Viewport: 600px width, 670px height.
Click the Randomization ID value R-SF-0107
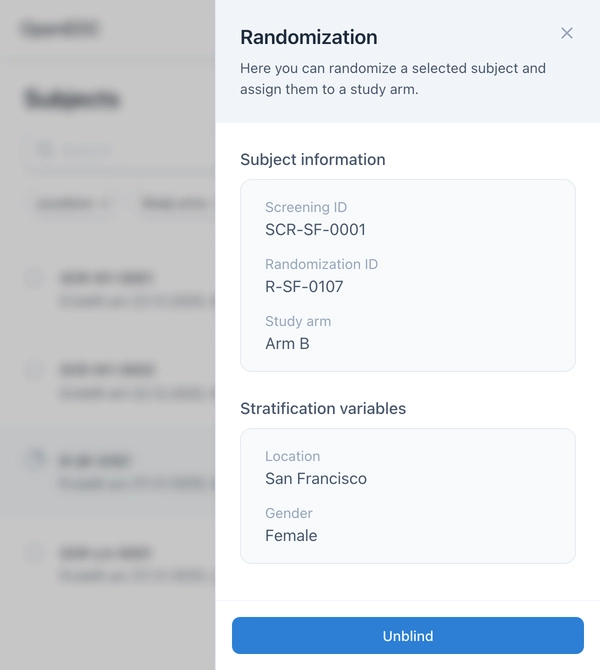[x=304, y=287]
